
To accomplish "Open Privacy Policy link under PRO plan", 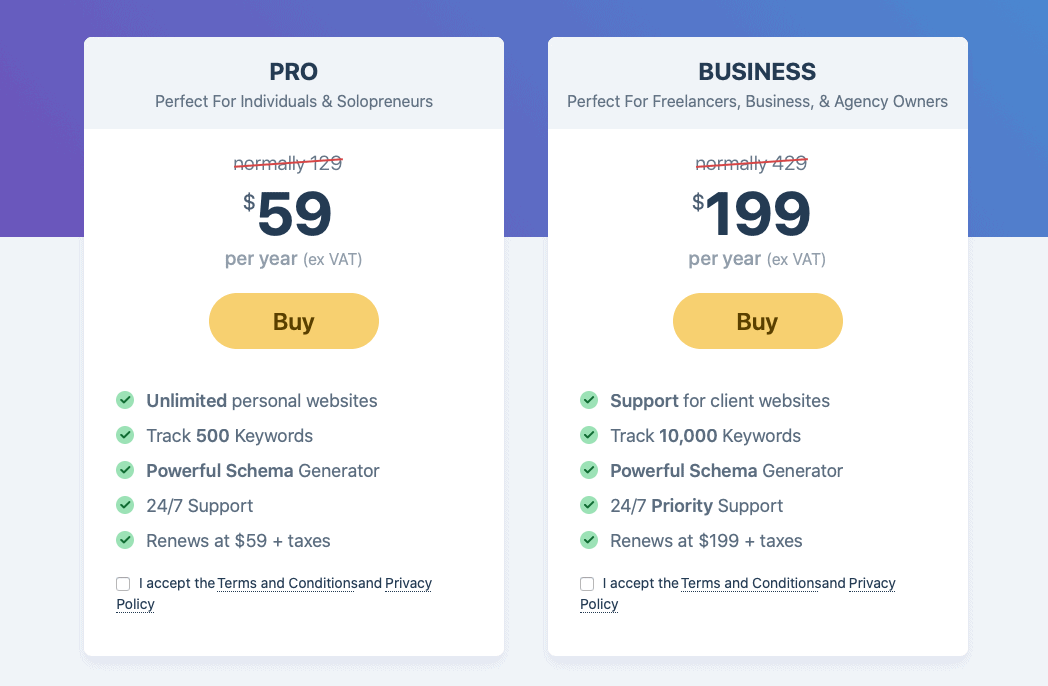I will click(408, 583).
